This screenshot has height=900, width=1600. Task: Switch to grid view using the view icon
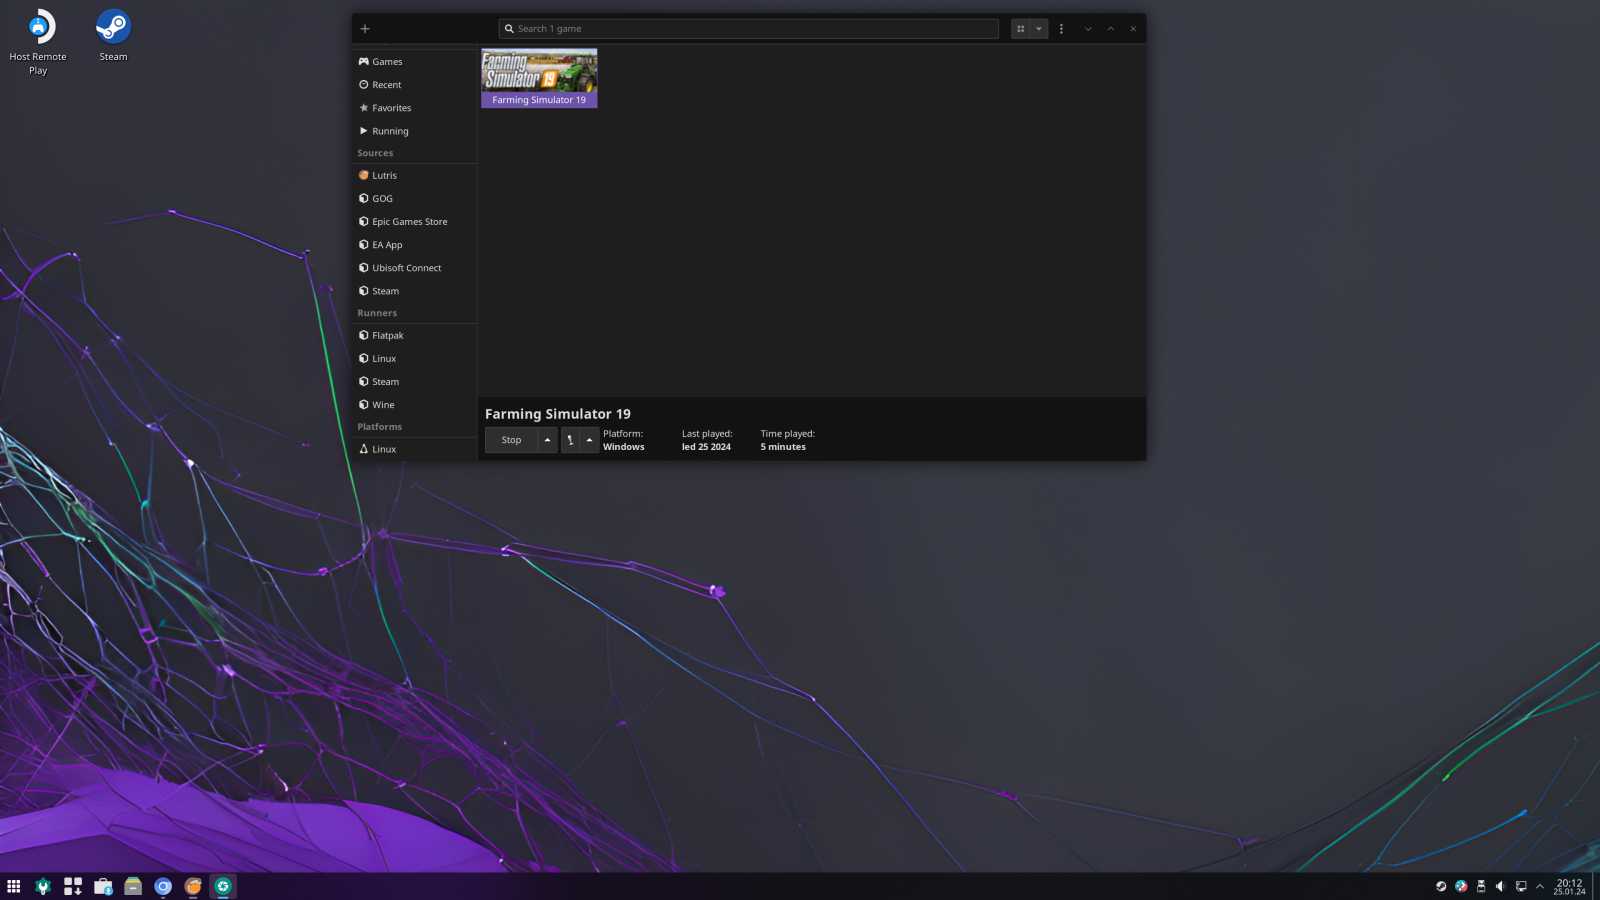(1020, 29)
